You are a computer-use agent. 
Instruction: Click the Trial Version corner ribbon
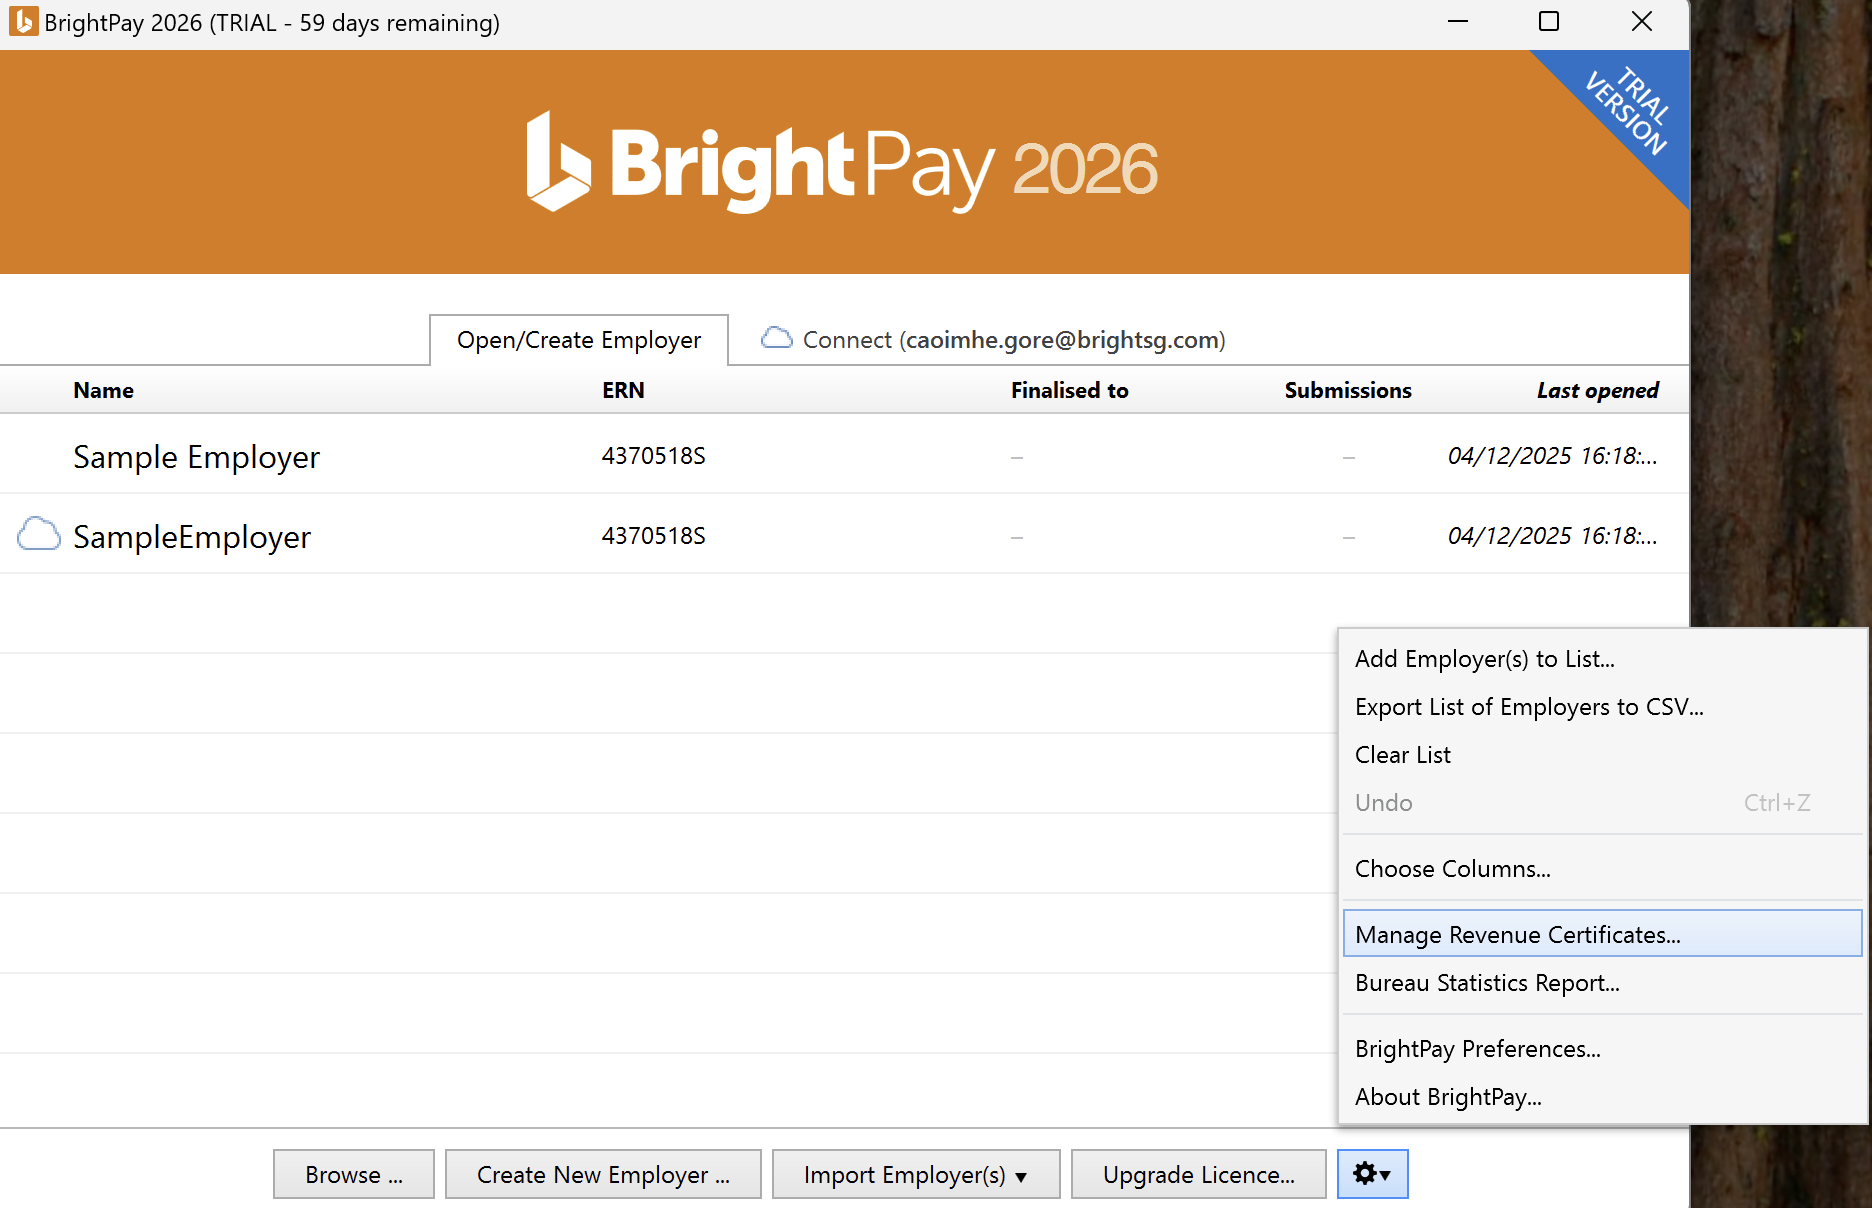pos(1627,112)
